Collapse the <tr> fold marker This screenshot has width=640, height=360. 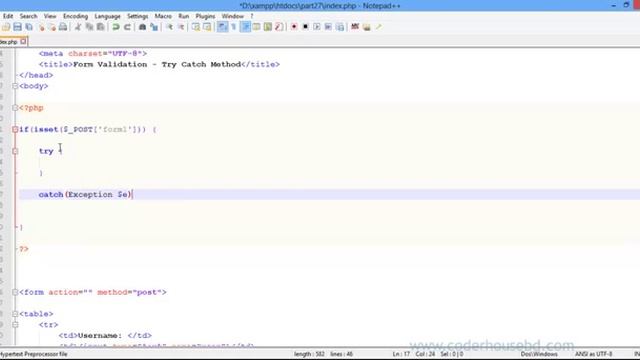[x=15, y=325]
